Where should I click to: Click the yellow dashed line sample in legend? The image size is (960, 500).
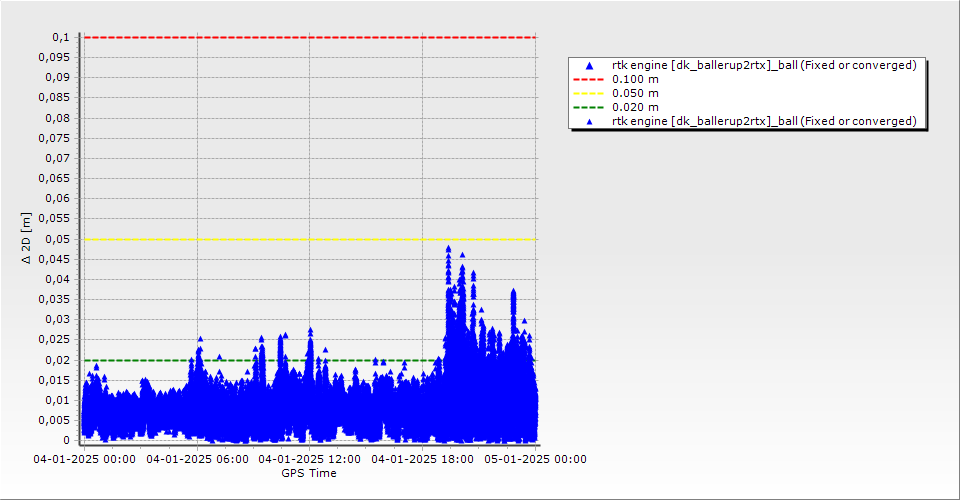pos(589,93)
